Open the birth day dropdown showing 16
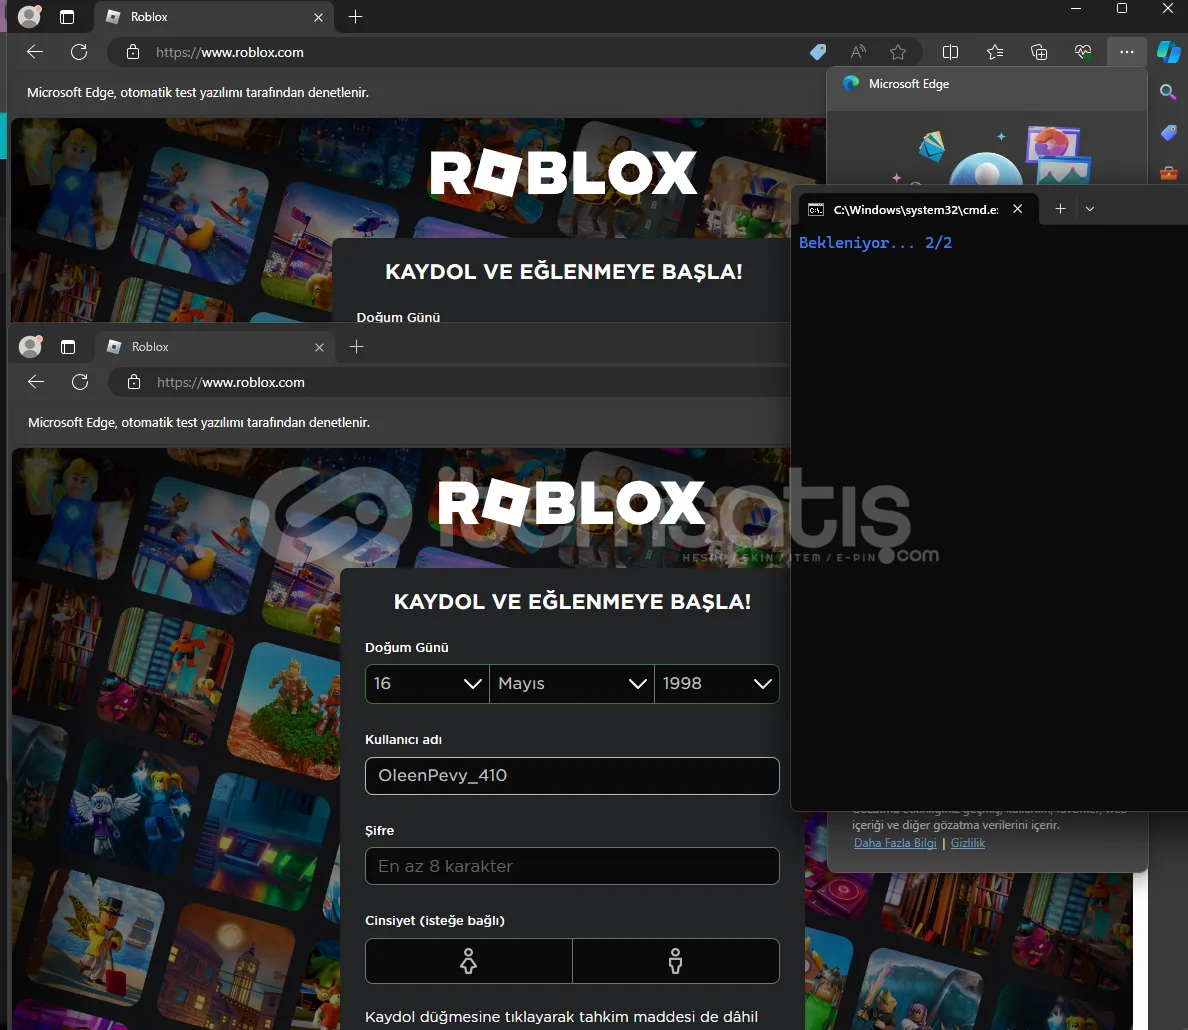 tap(427, 684)
